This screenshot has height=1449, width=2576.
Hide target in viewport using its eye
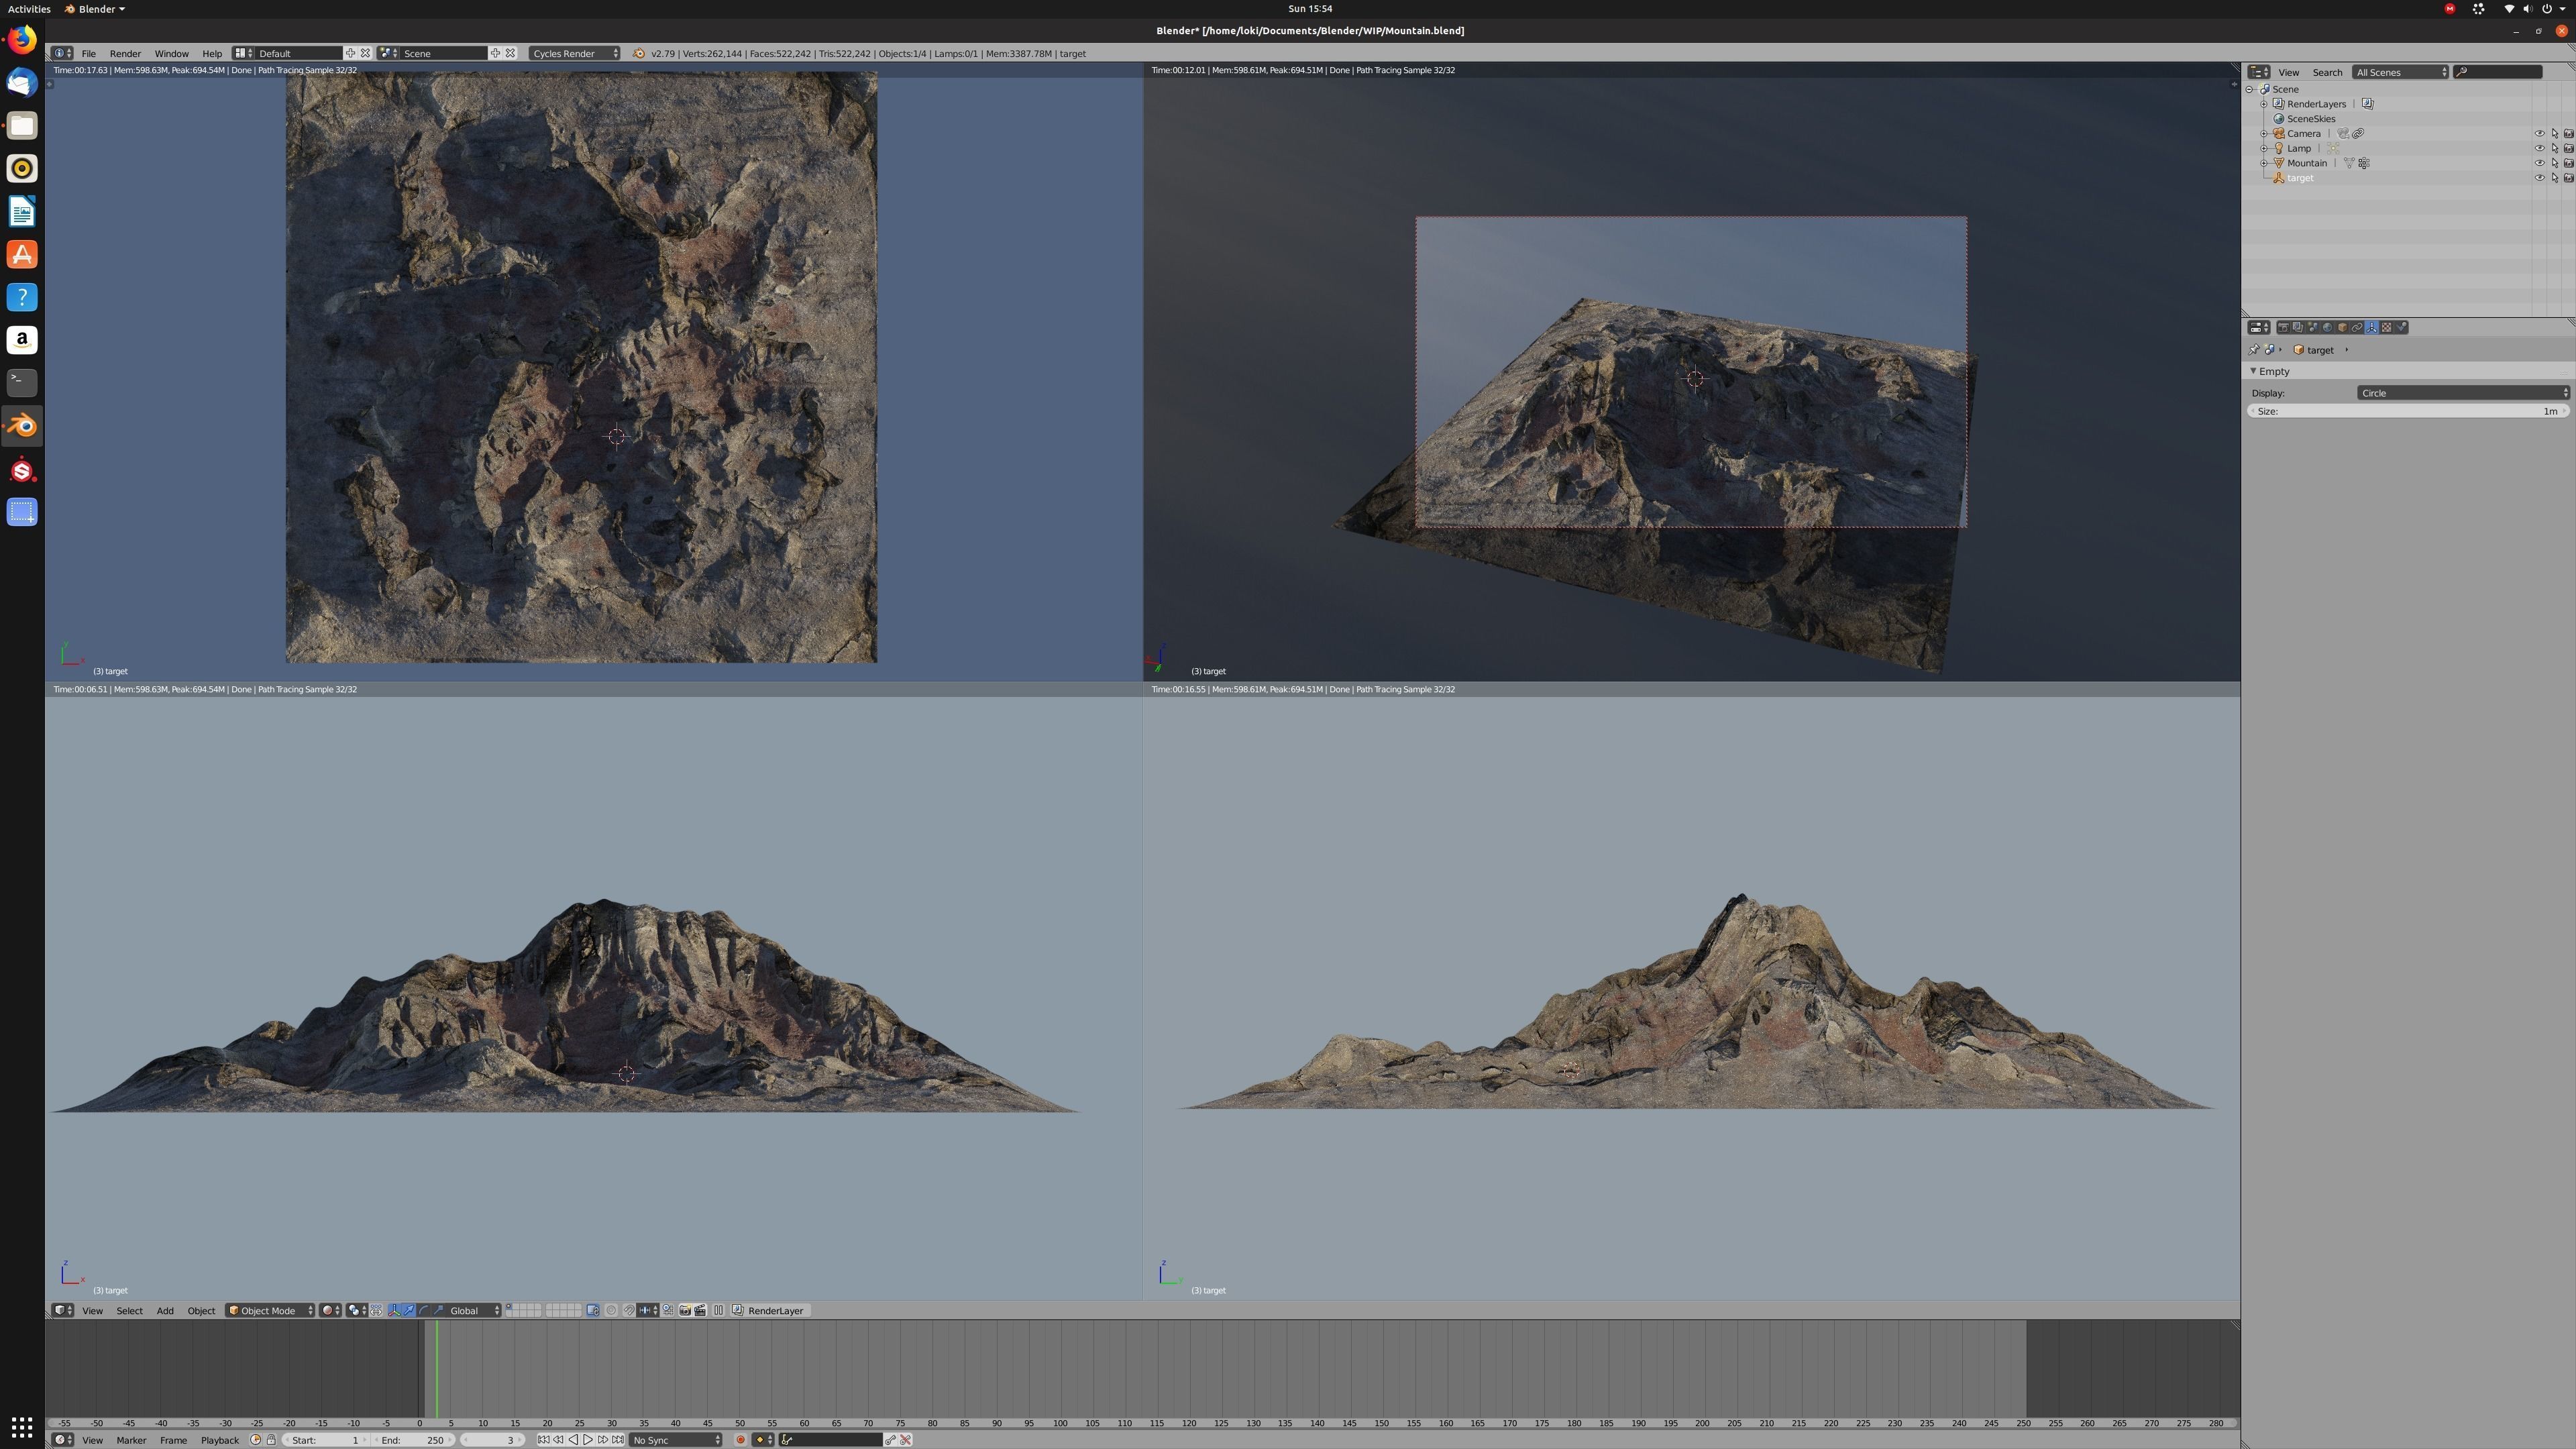point(2539,178)
